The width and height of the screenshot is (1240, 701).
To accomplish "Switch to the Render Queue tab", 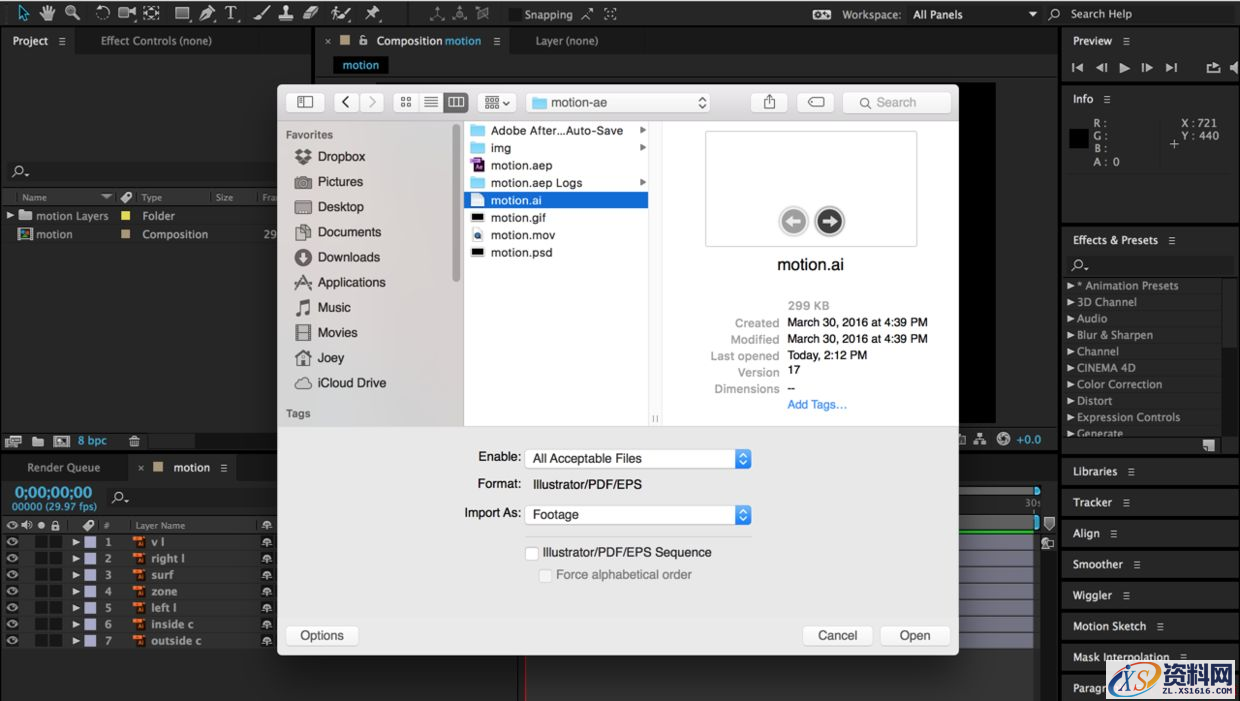I will pos(63,468).
